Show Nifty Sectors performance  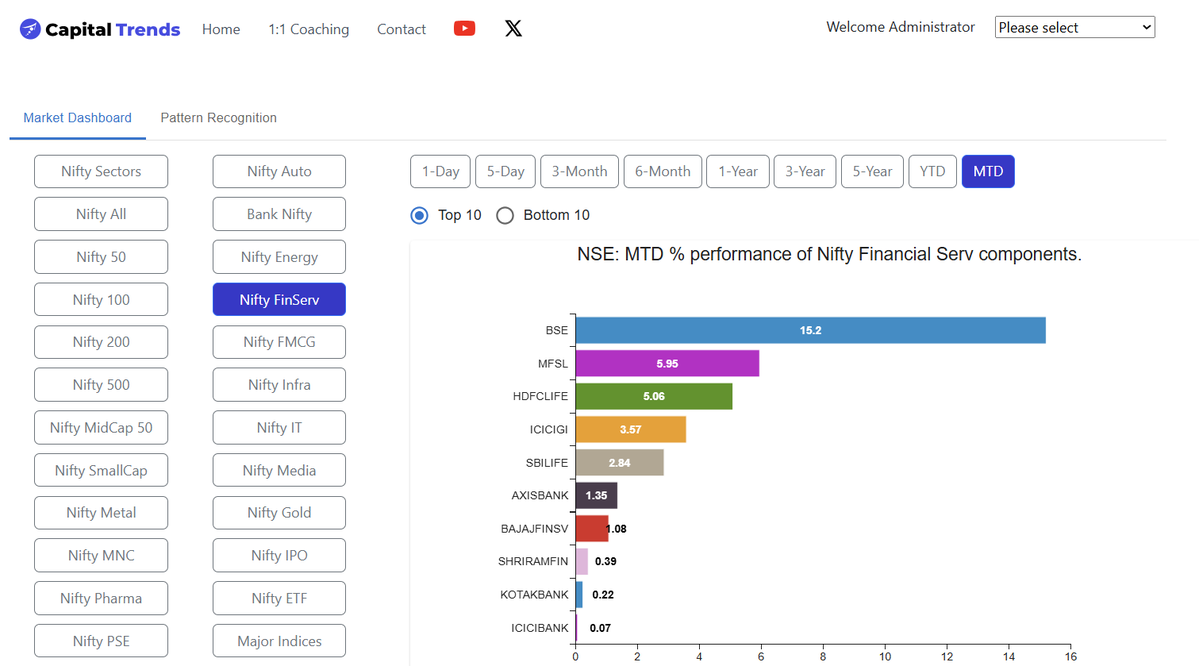coord(101,171)
